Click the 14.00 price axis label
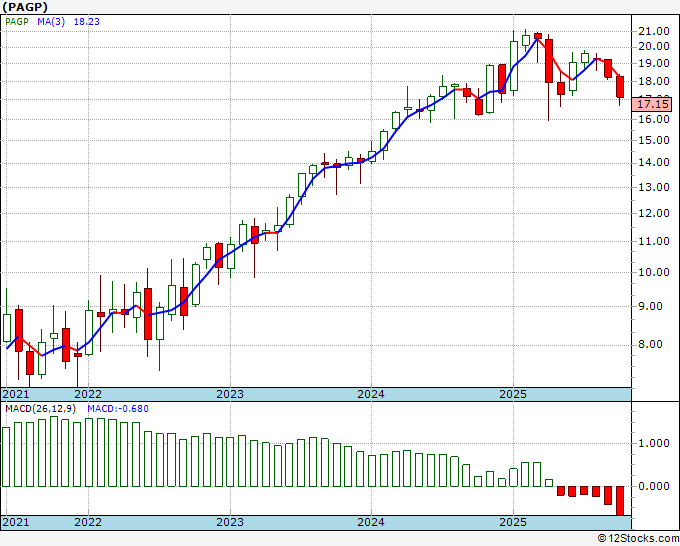The height and width of the screenshot is (546, 680). (654, 163)
